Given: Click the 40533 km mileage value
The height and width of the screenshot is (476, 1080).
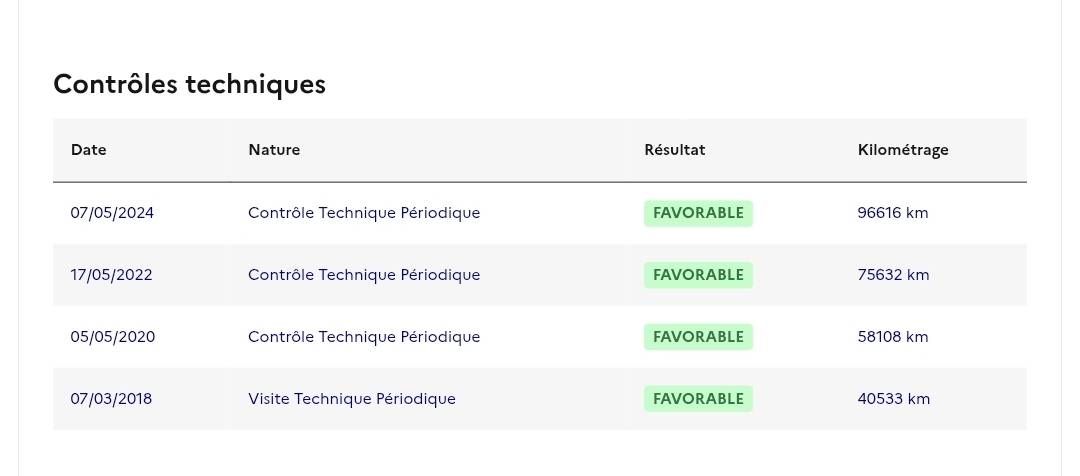Looking at the screenshot, I should [x=893, y=399].
